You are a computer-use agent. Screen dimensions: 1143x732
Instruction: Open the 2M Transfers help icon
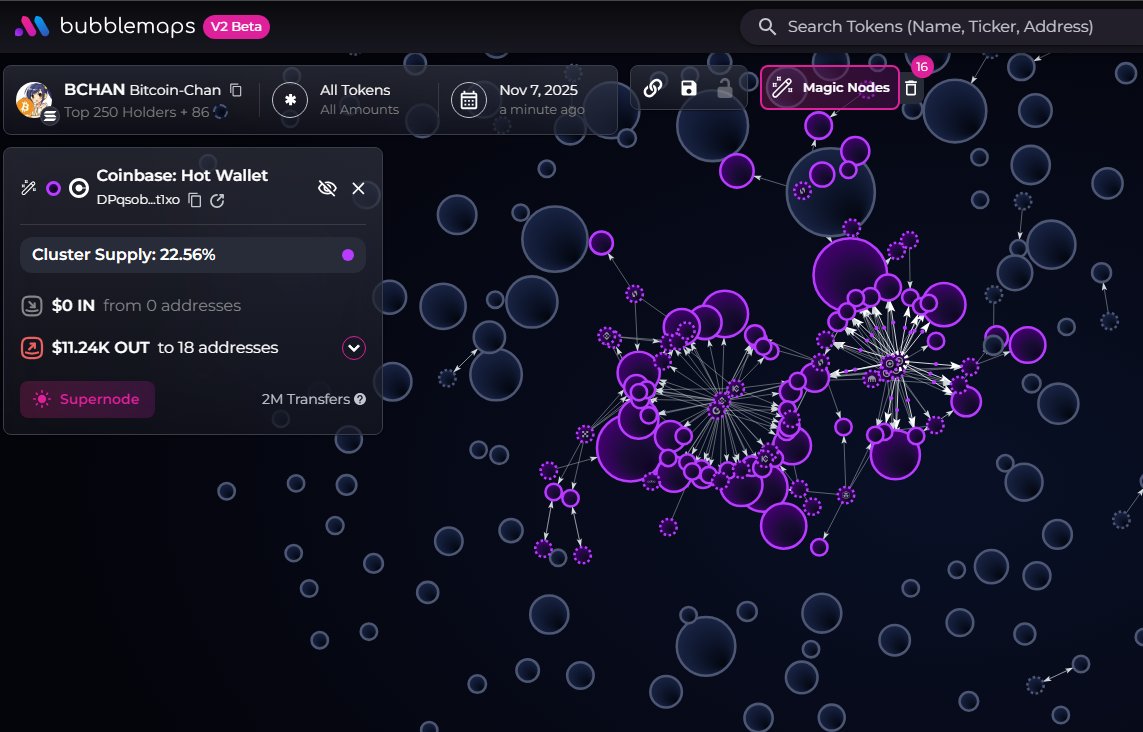point(360,399)
